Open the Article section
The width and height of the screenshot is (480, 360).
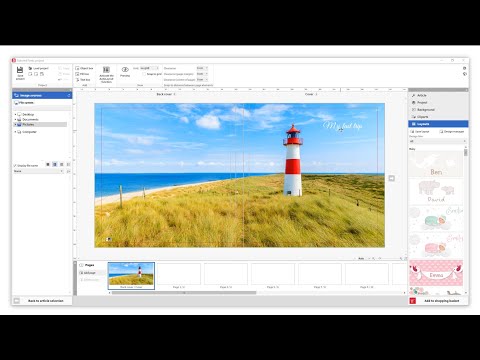coord(438,95)
